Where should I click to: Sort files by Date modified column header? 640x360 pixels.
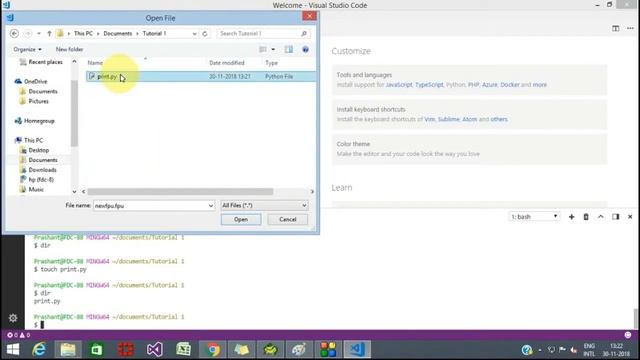(x=227, y=63)
